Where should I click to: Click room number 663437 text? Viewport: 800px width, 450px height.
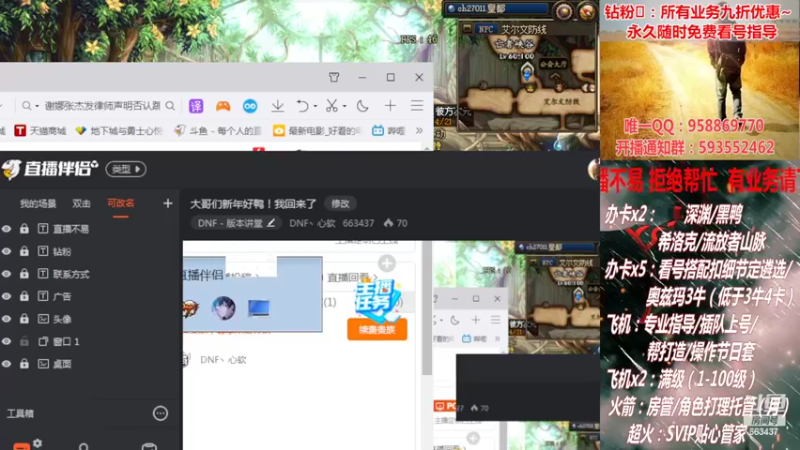[358, 223]
